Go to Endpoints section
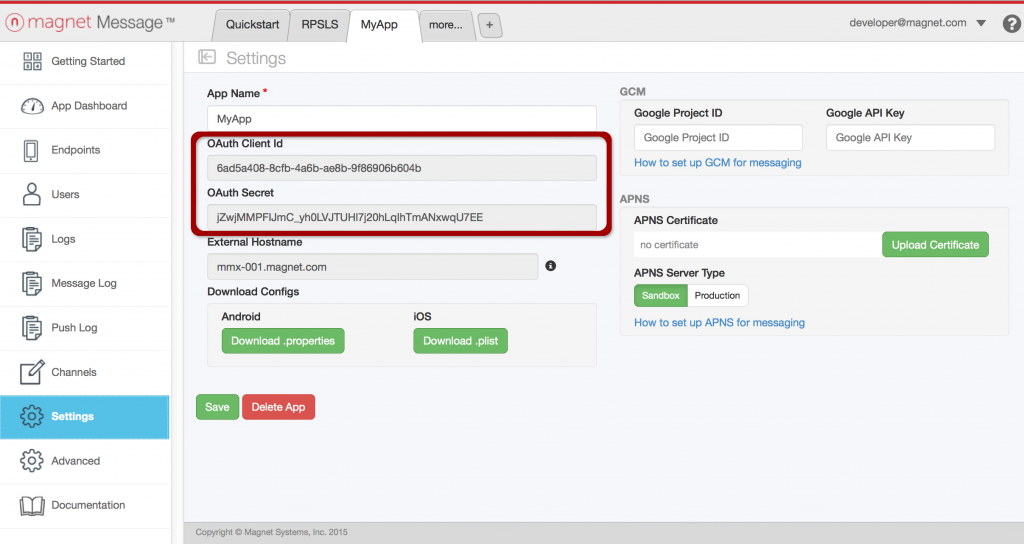This screenshot has height=544, width=1024. click(85, 150)
